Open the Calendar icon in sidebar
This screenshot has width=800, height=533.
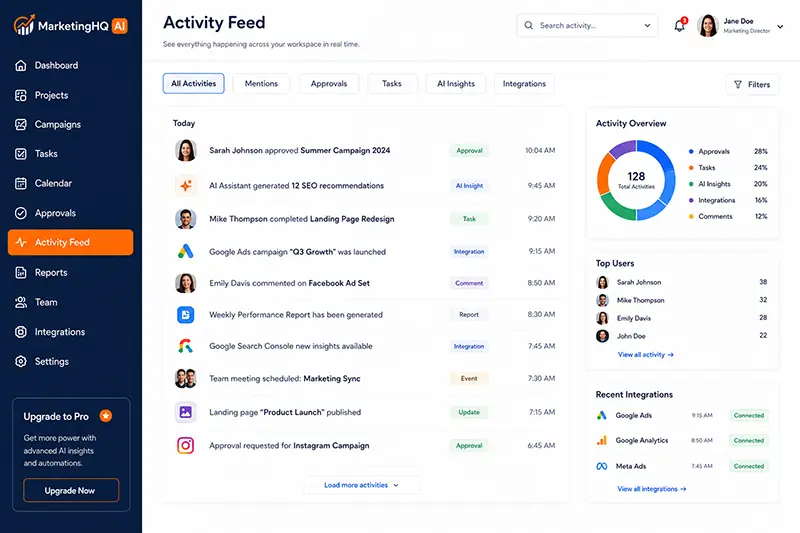click(20, 183)
